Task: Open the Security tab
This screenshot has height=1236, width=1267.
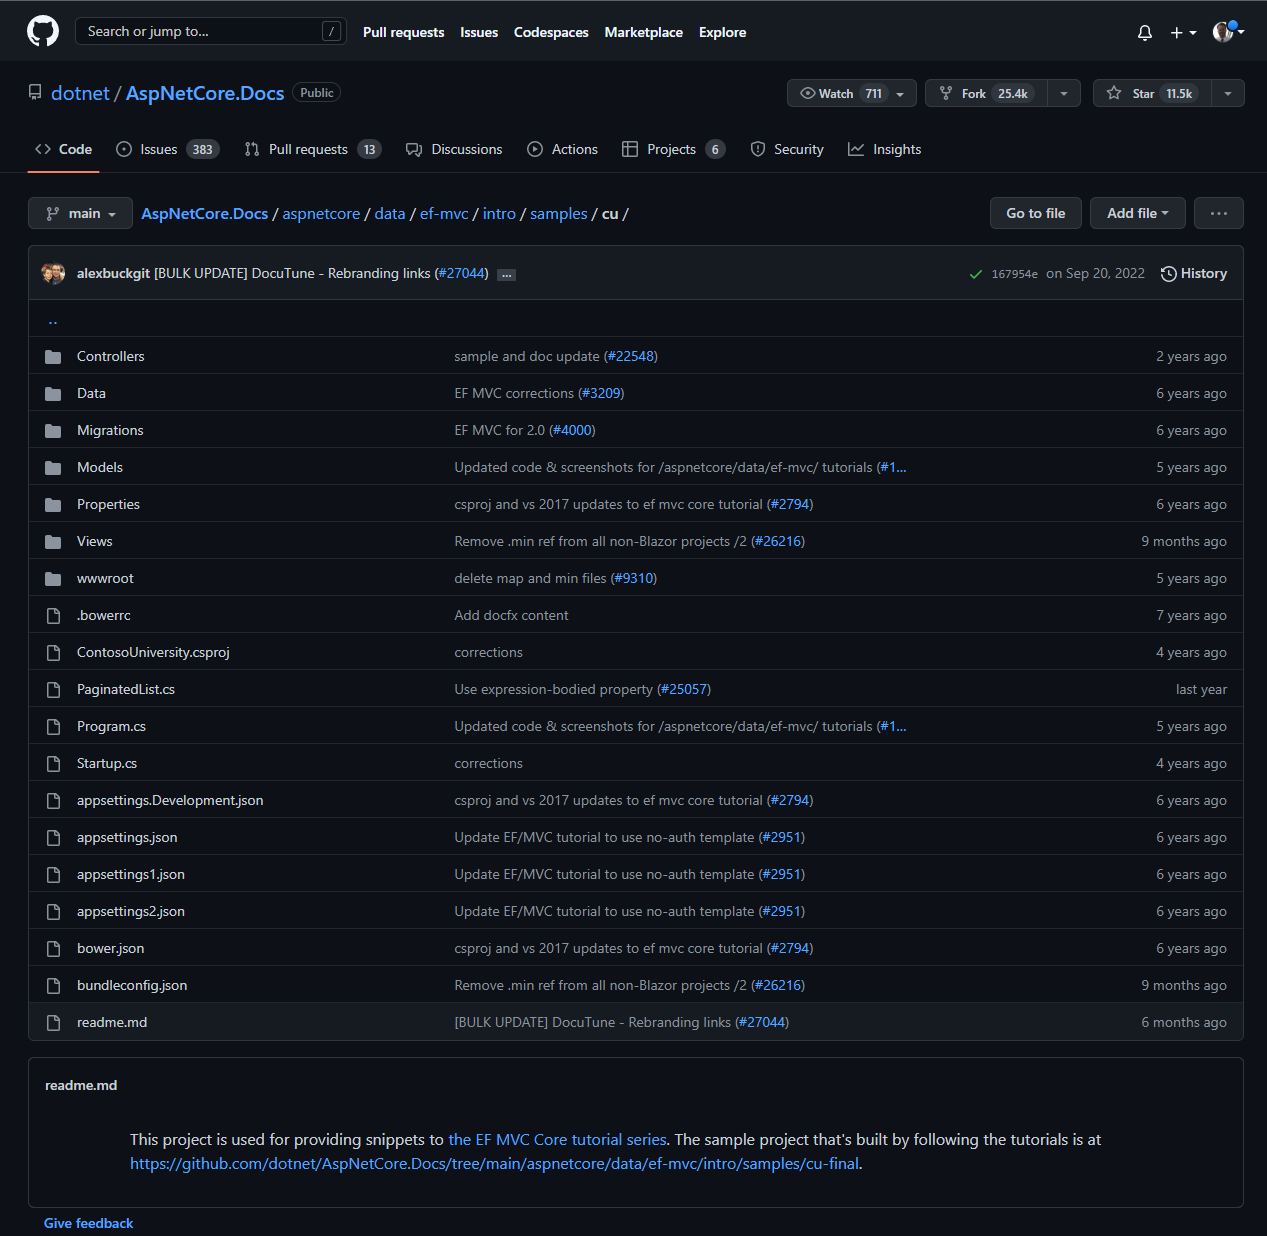Action: click(787, 149)
